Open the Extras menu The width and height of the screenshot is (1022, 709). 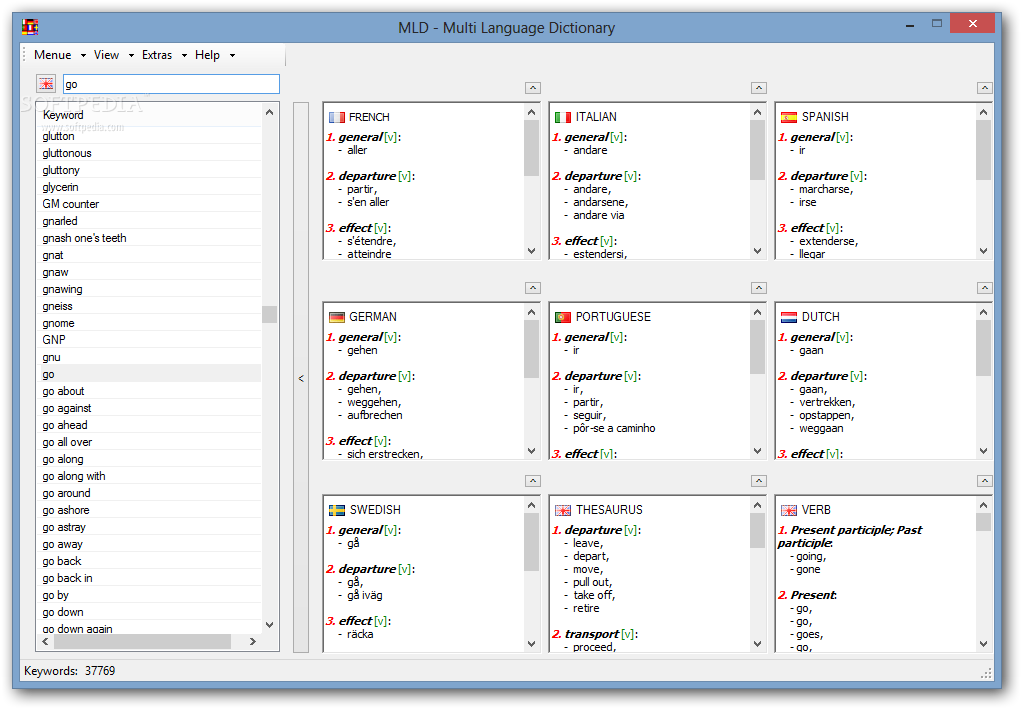(x=164, y=55)
